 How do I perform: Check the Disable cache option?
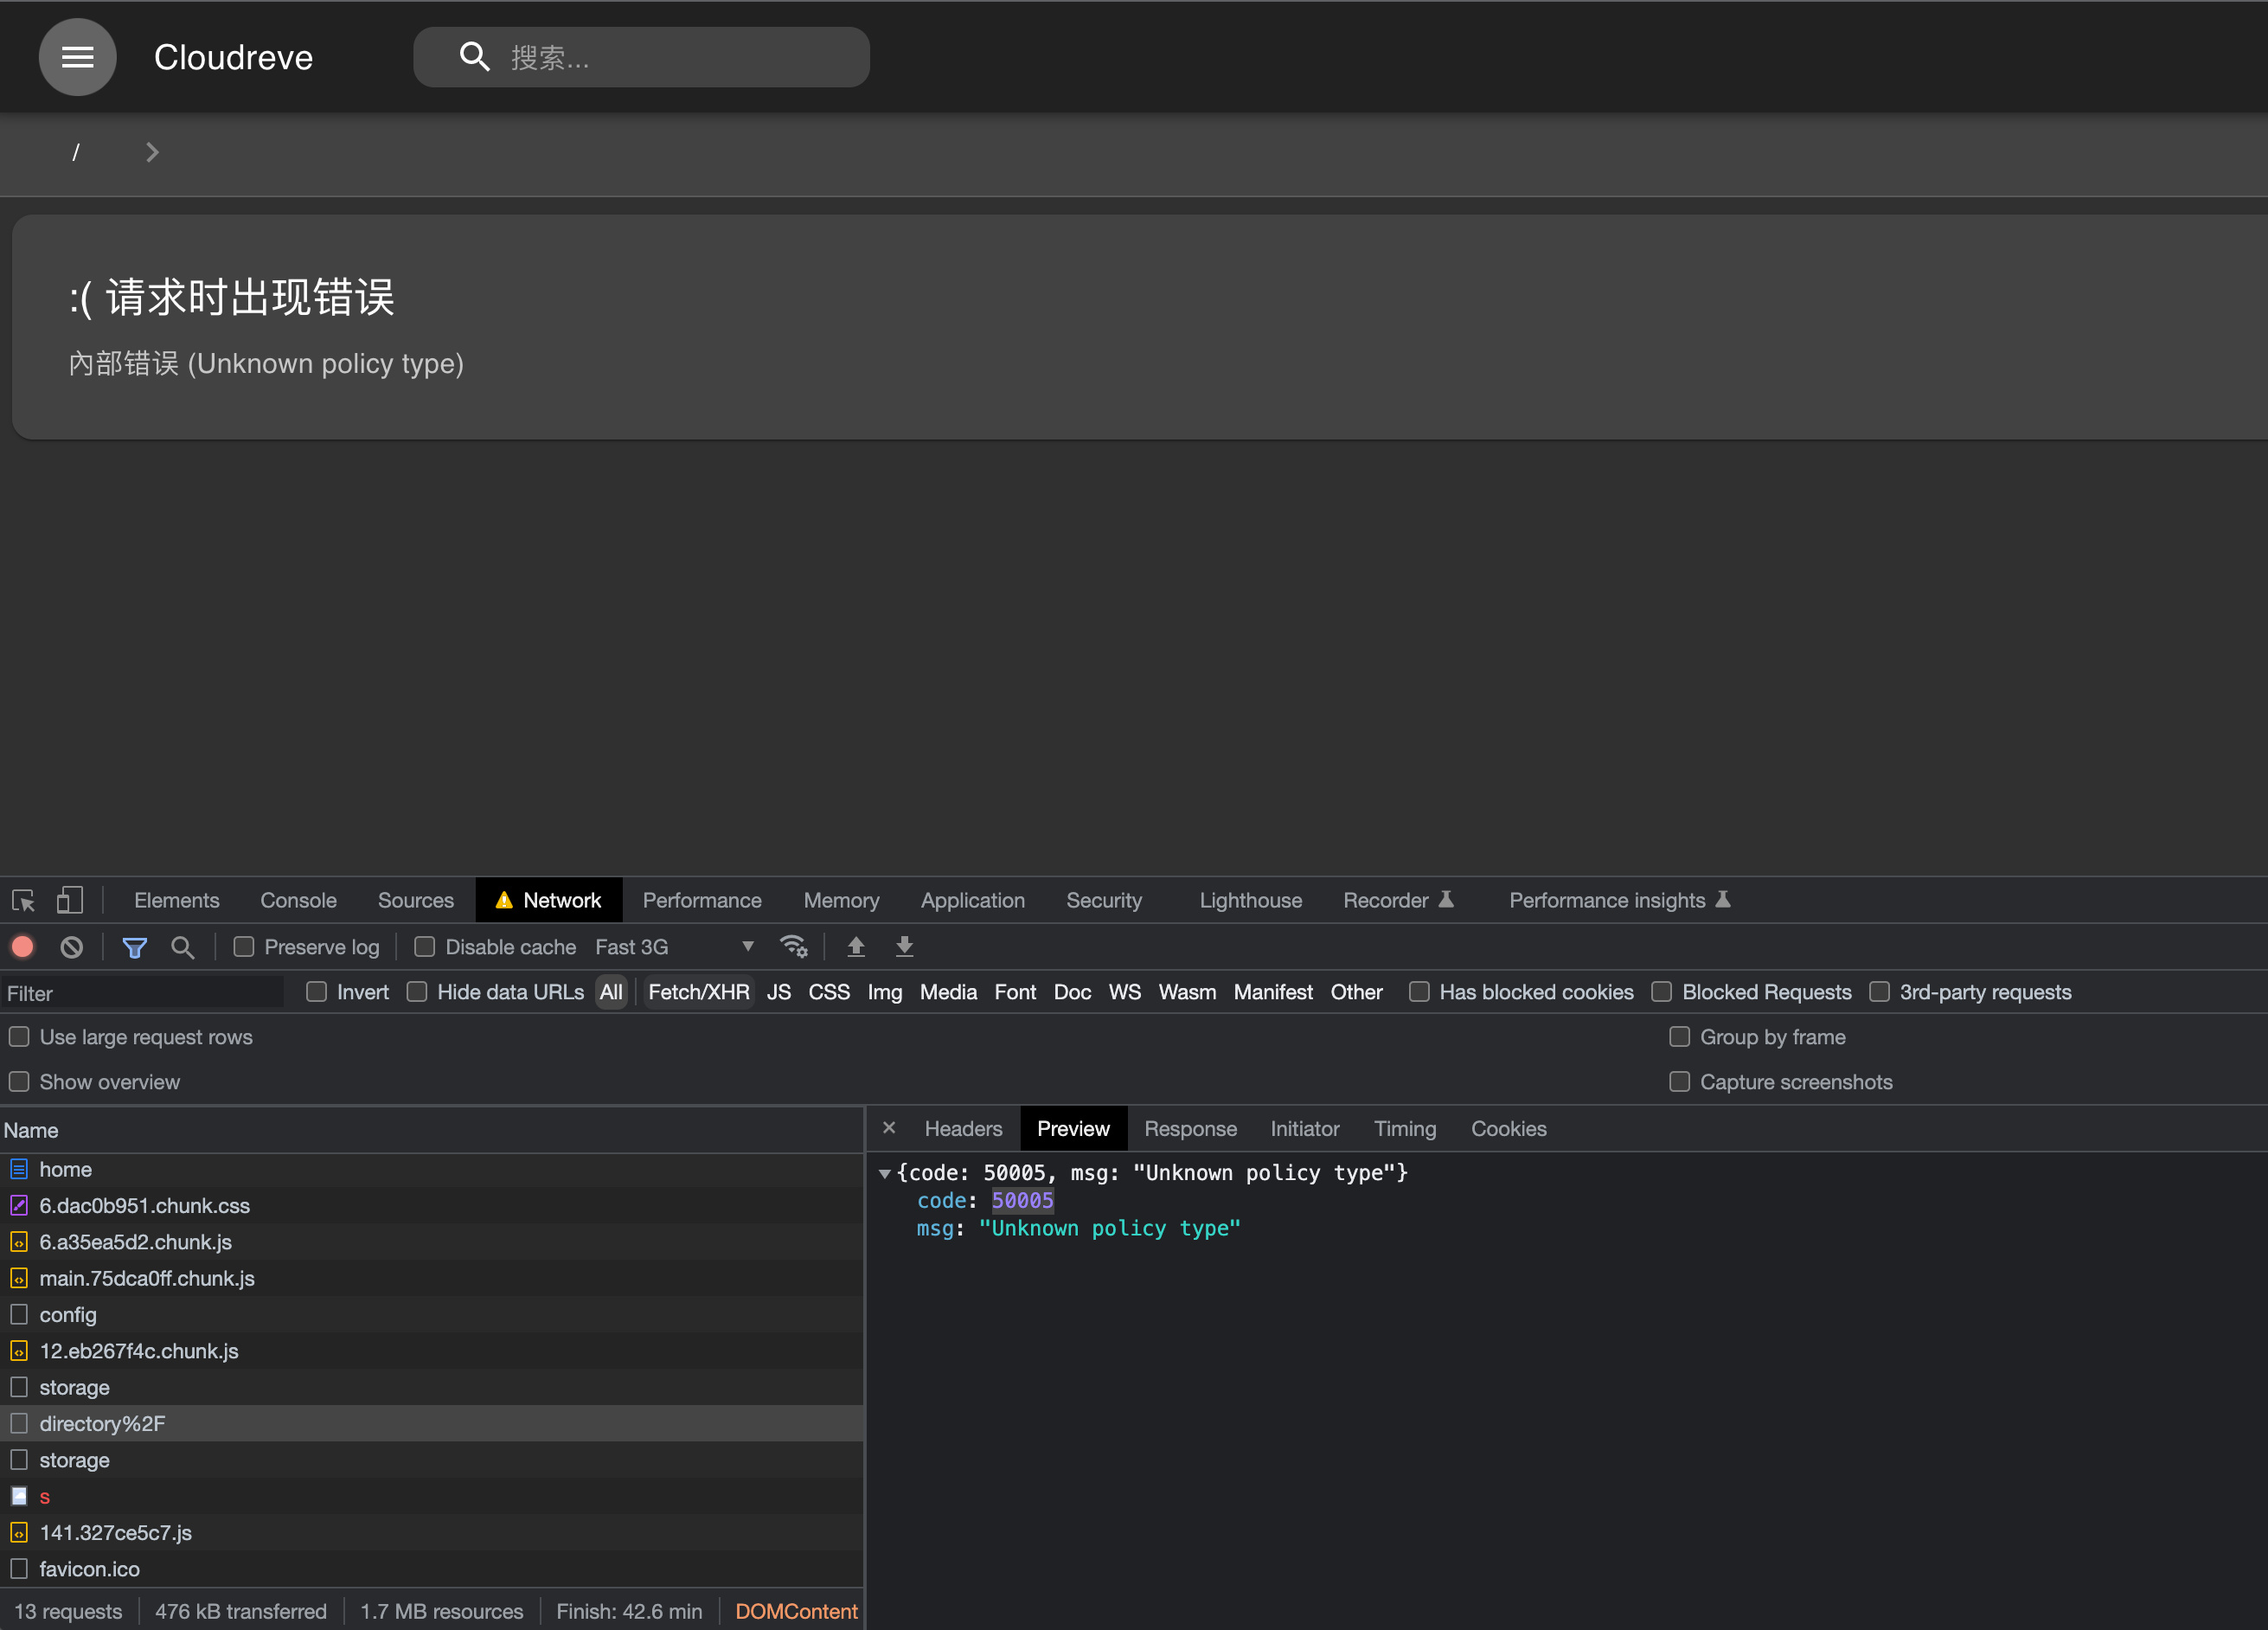pos(424,946)
